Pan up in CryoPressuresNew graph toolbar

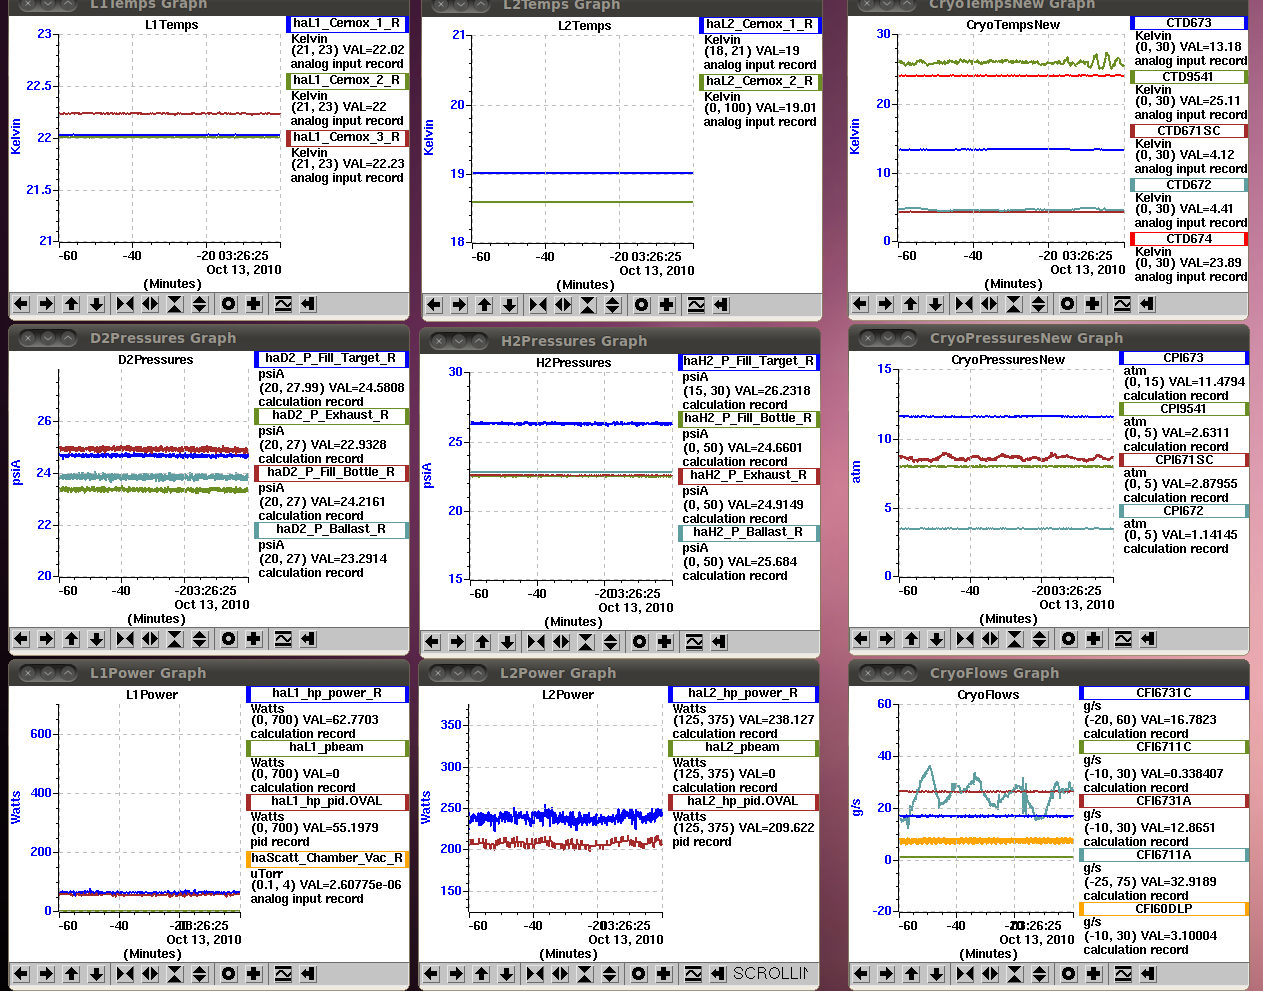point(911,639)
